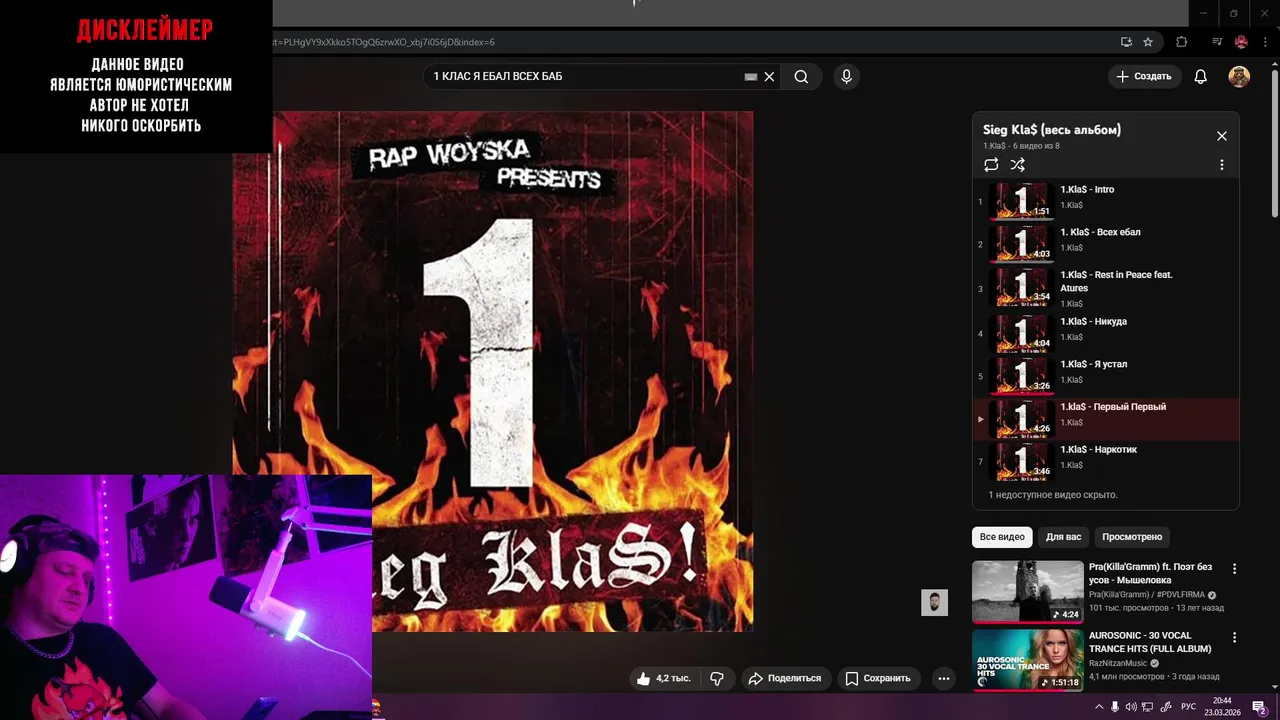This screenshot has width=1280, height=720.
Task: Dislike the video
Action: click(x=717, y=678)
